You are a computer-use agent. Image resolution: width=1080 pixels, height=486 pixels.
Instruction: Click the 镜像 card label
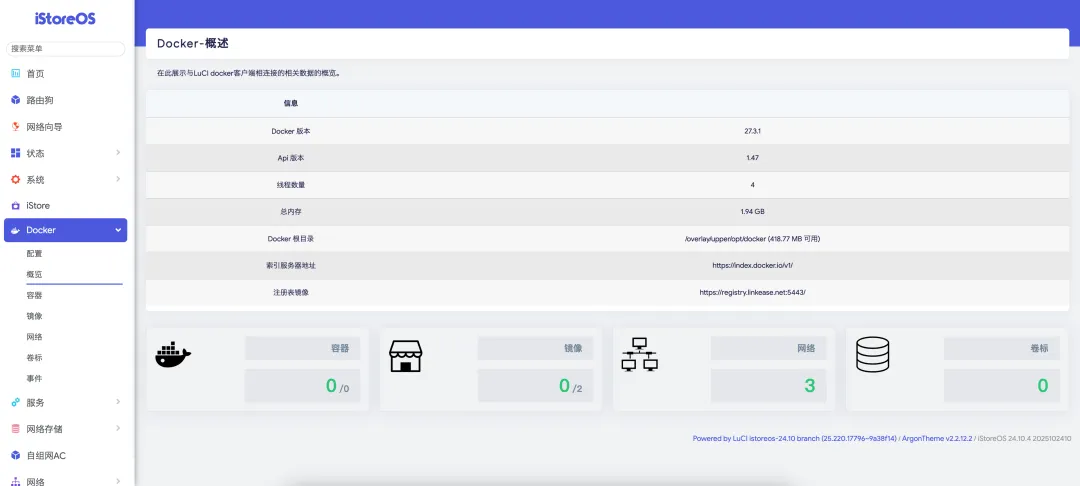[573, 348]
